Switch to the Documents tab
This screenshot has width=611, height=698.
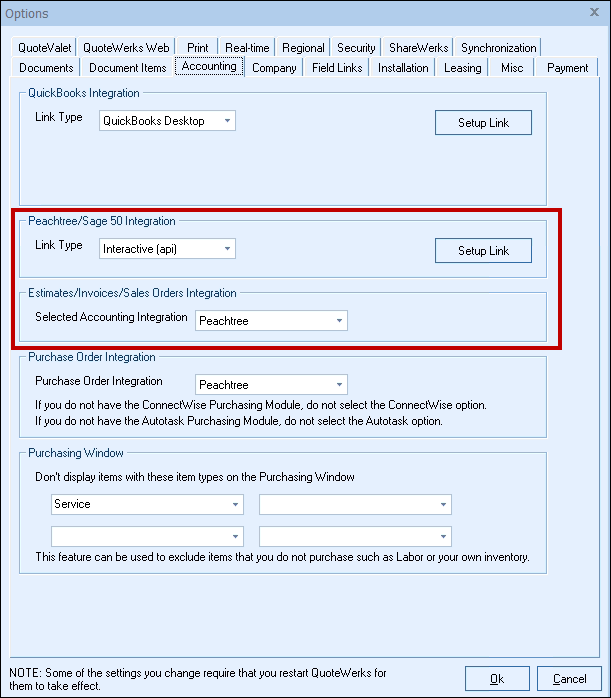pyautogui.click(x=46, y=68)
